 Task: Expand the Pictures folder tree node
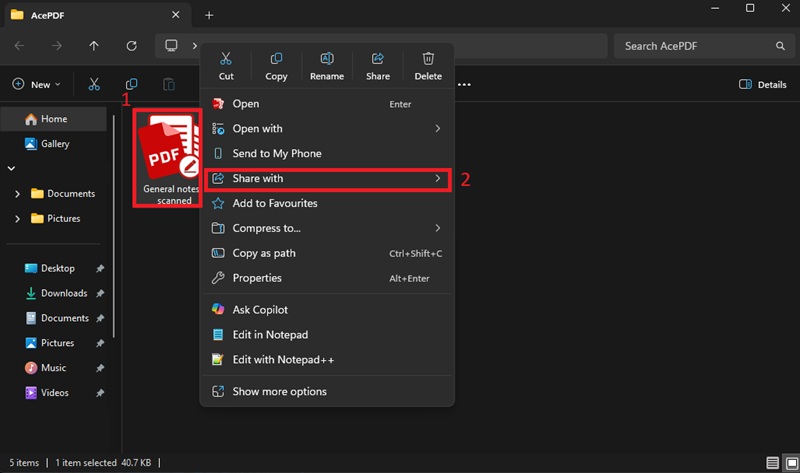pyautogui.click(x=17, y=219)
